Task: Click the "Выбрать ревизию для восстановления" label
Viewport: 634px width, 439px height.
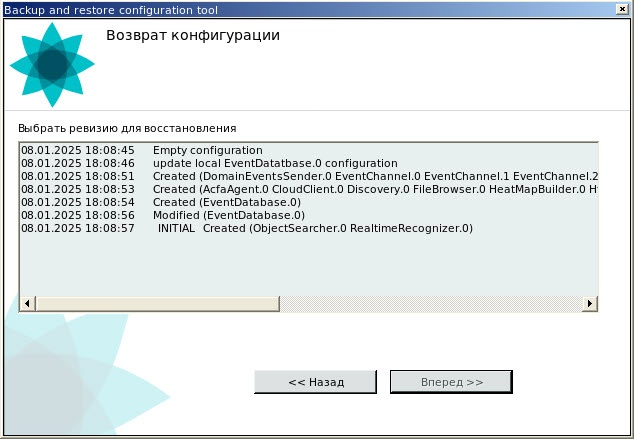Action: 127,128
